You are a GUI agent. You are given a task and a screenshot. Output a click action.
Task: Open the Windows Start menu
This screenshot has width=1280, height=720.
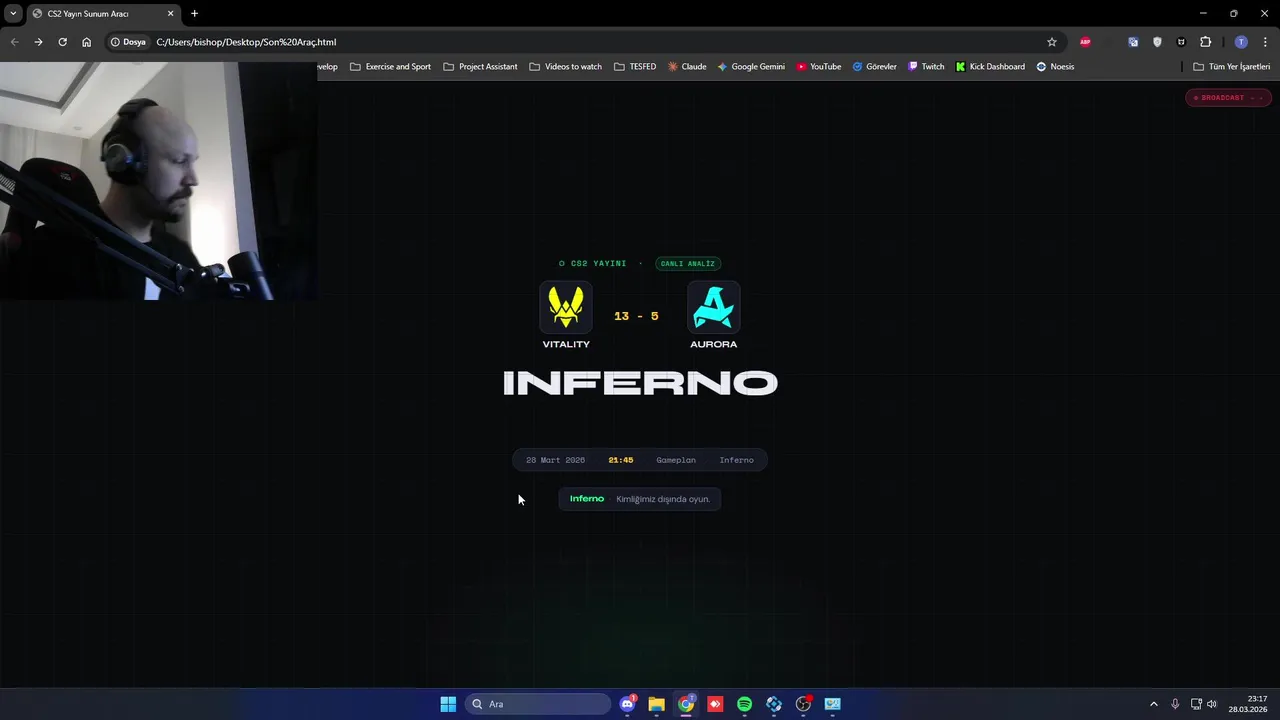tap(448, 704)
